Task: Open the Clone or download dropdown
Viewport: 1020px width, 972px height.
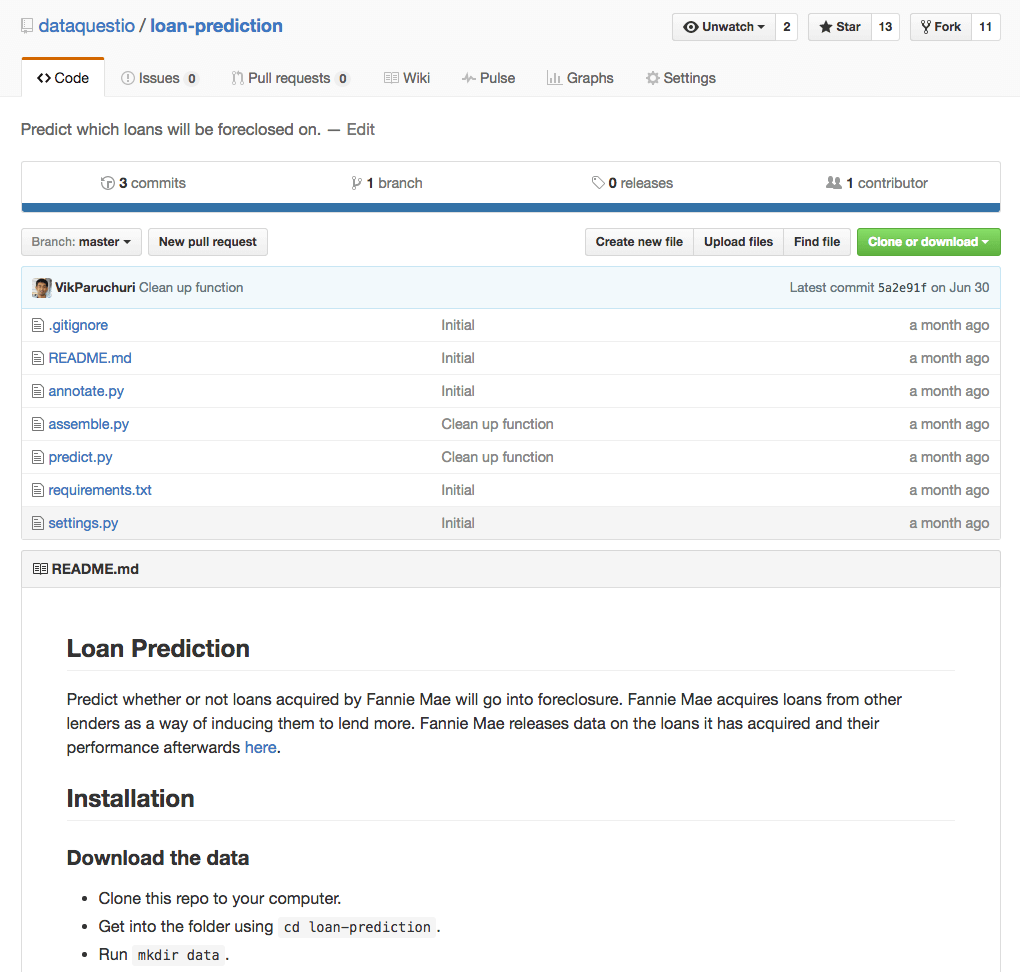Action: (x=928, y=241)
